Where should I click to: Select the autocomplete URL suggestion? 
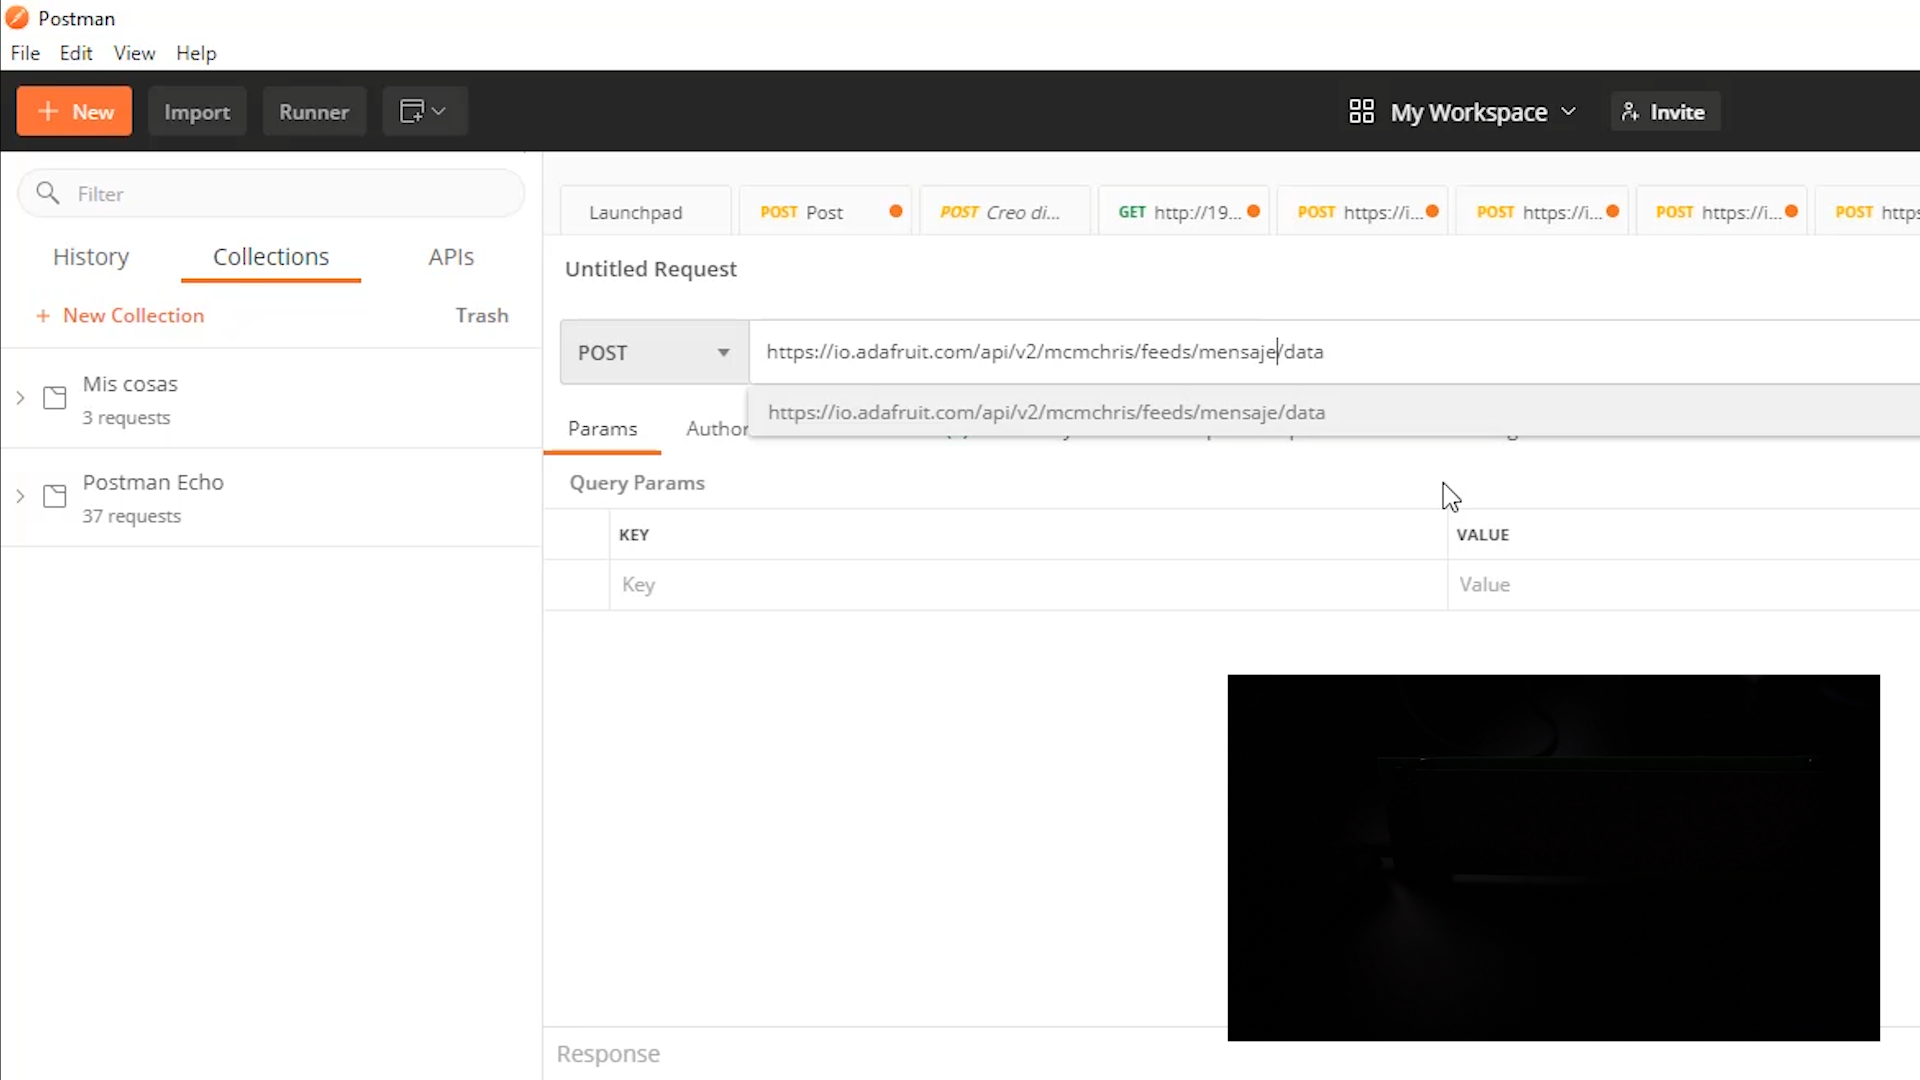point(1046,411)
